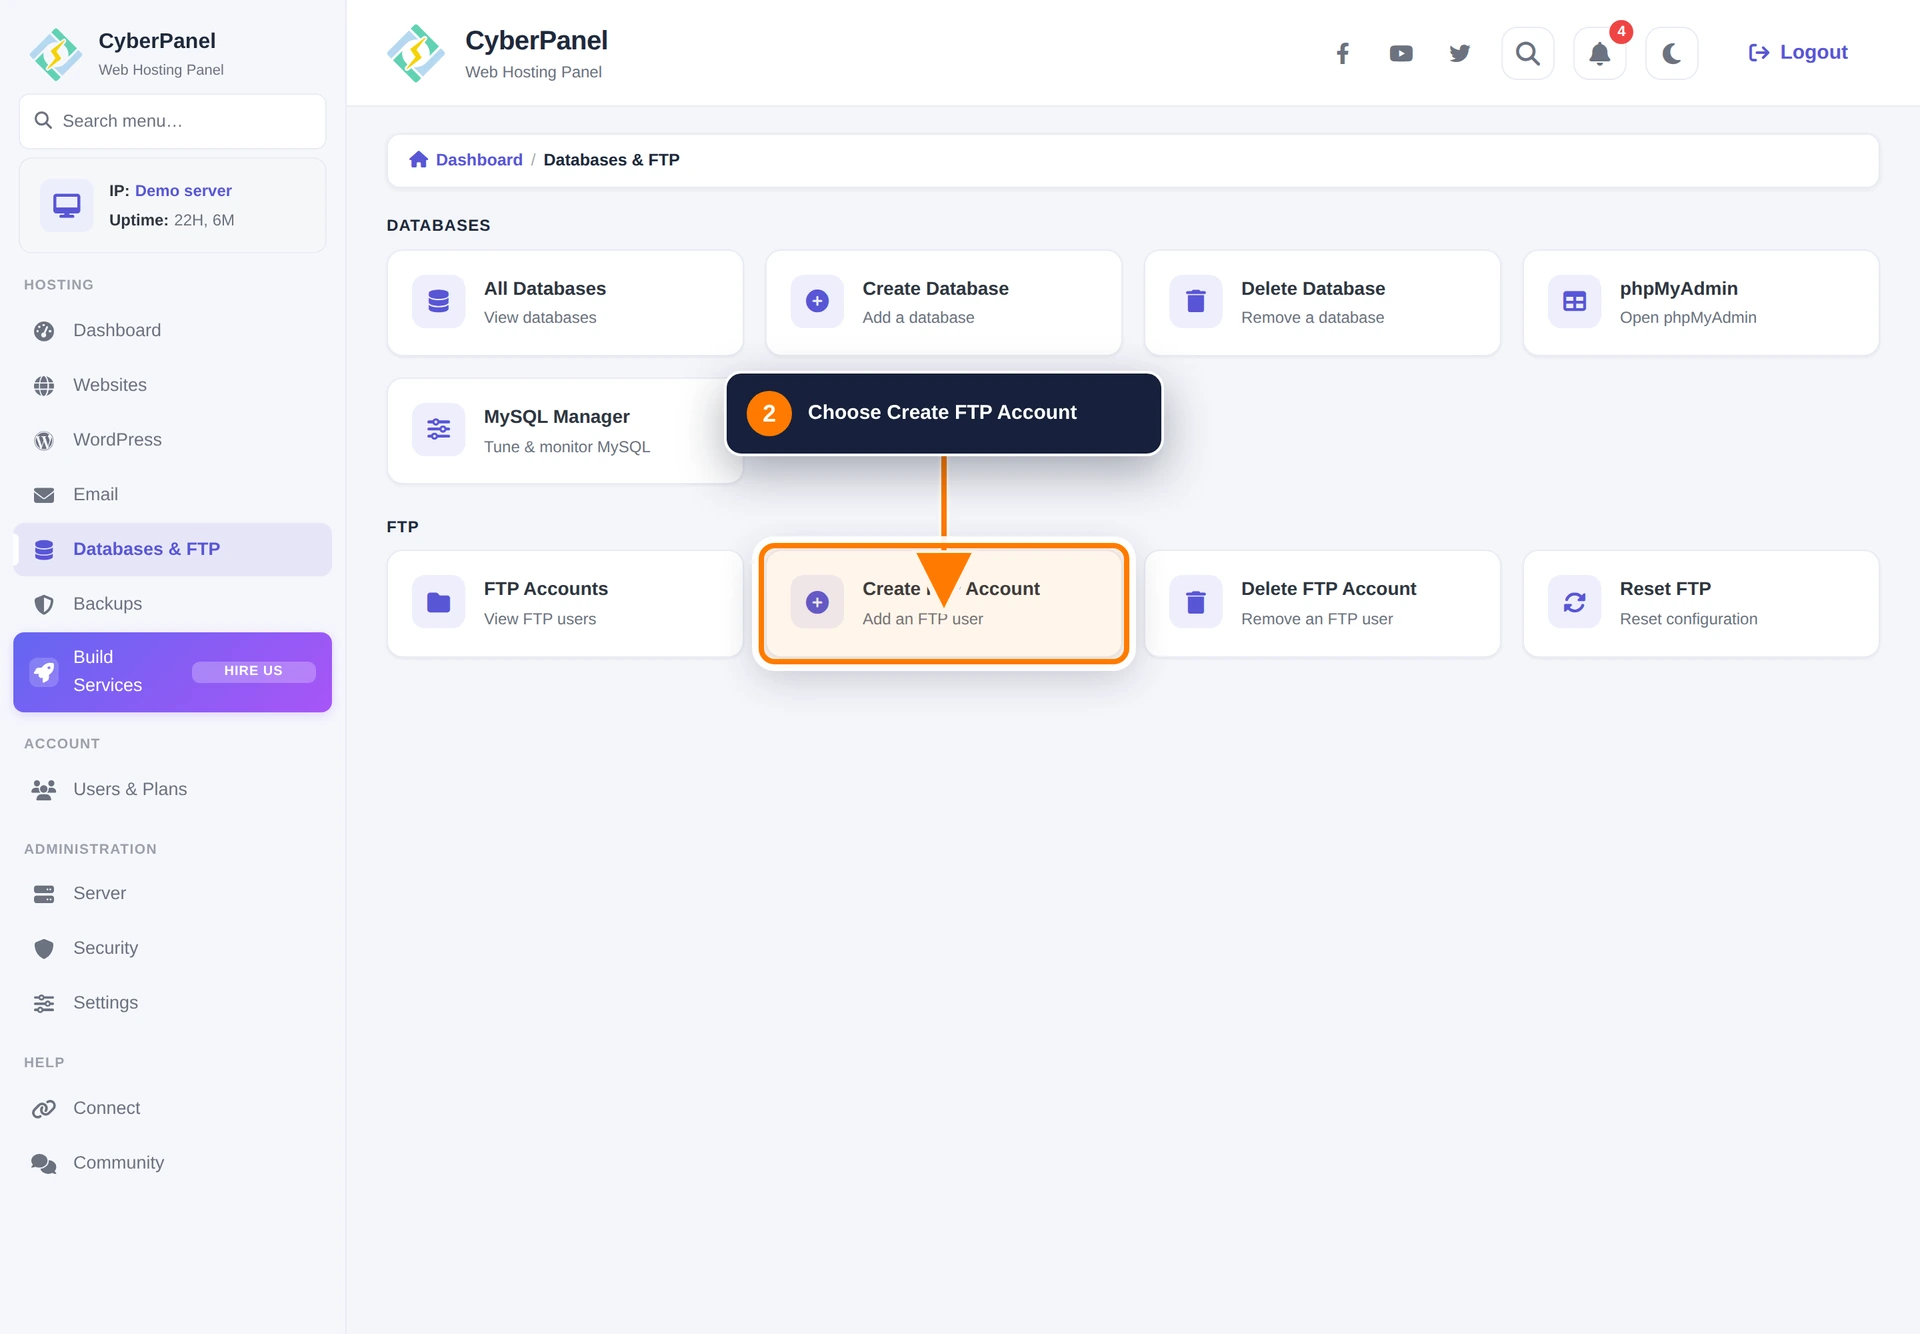Open the Reset FTP card
Viewport: 1920px width, 1334px height.
coord(1701,604)
